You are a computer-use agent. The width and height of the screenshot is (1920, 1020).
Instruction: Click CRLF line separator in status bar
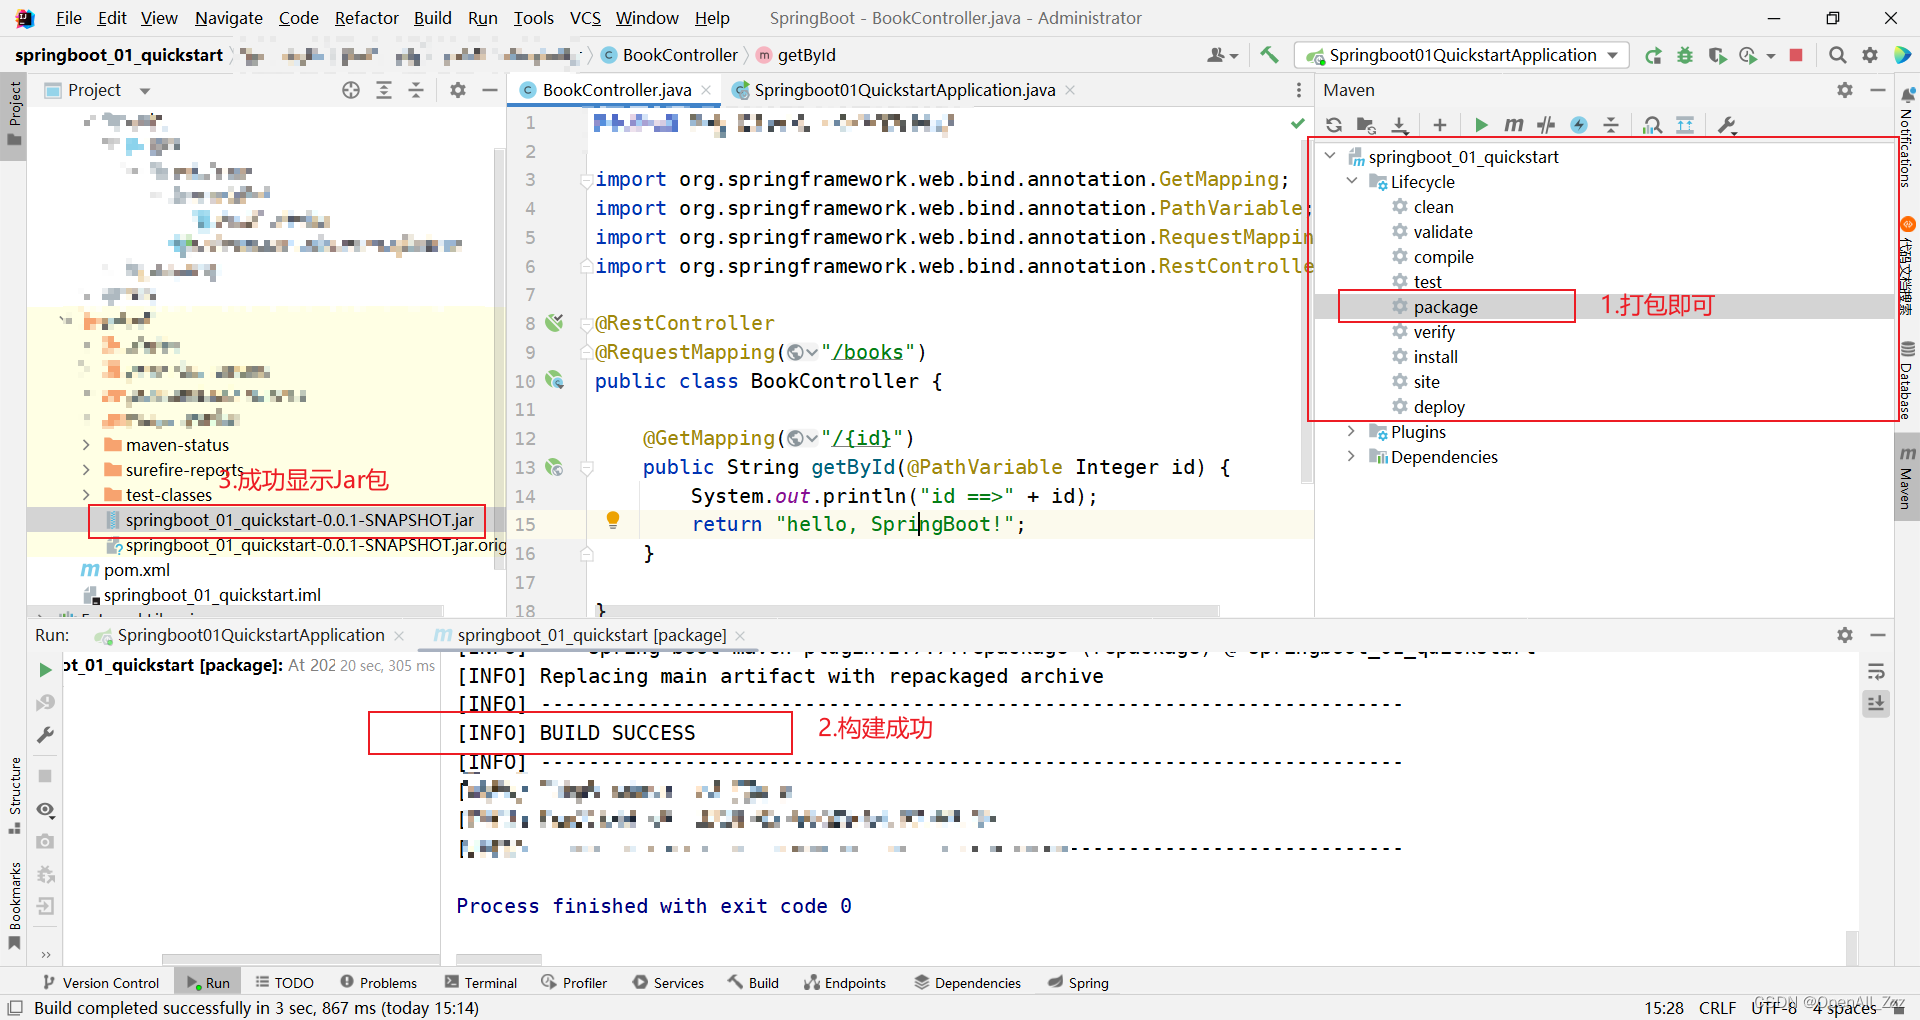click(x=1717, y=1007)
